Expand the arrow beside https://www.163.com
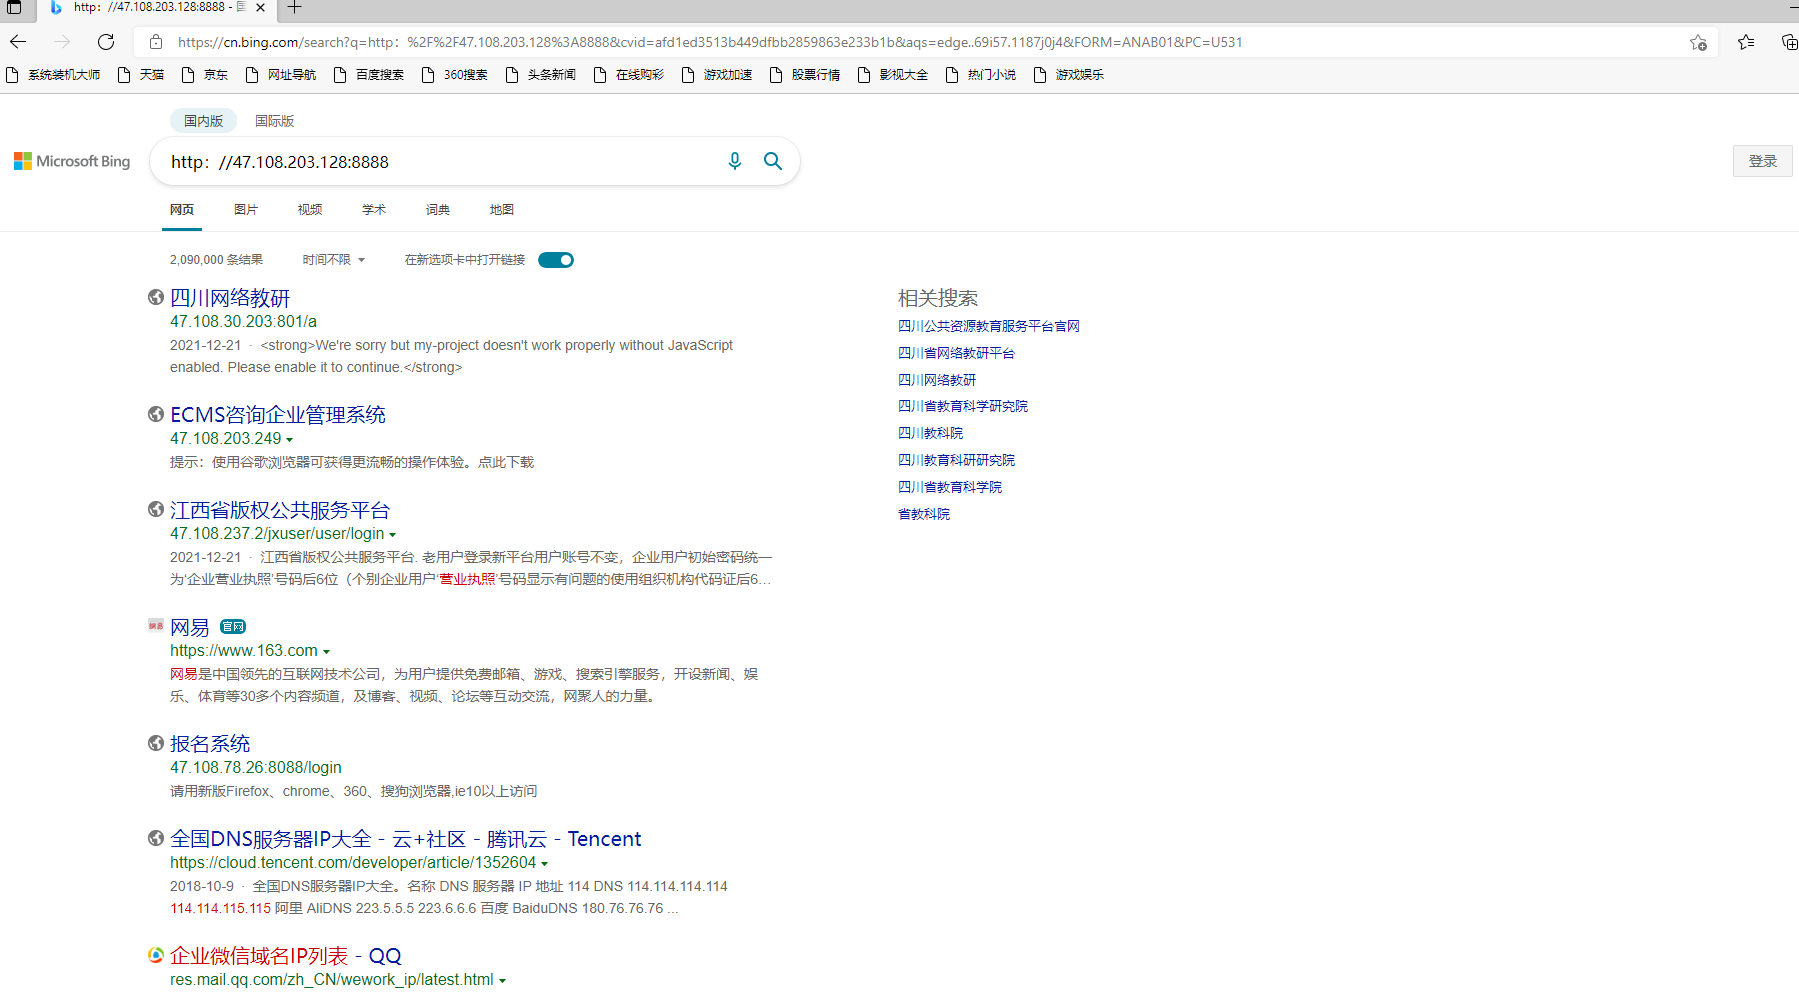Image resolution: width=1799 pixels, height=992 pixels. click(326, 652)
